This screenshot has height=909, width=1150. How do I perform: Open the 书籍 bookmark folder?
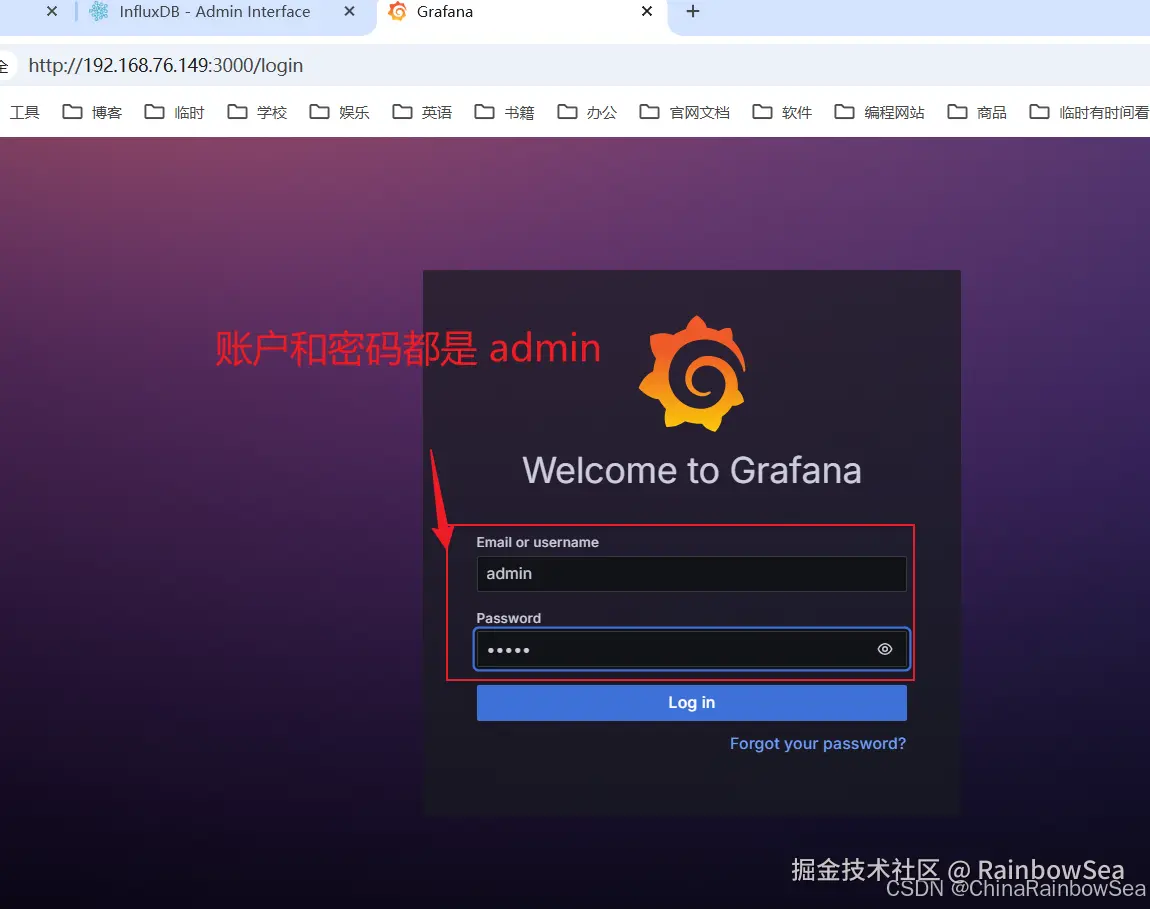505,112
